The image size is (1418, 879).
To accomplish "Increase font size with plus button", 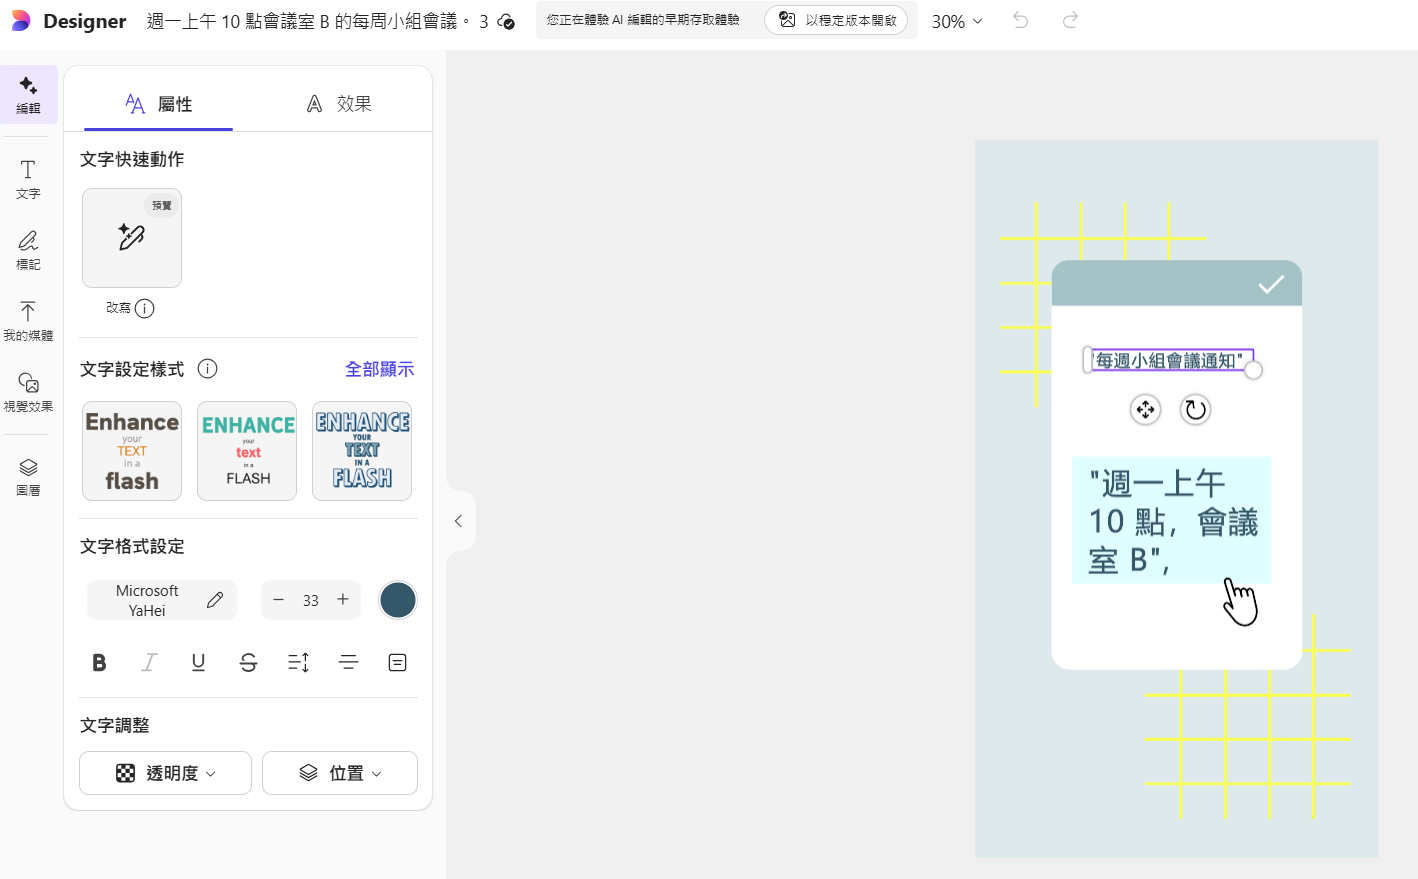I will click(343, 600).
